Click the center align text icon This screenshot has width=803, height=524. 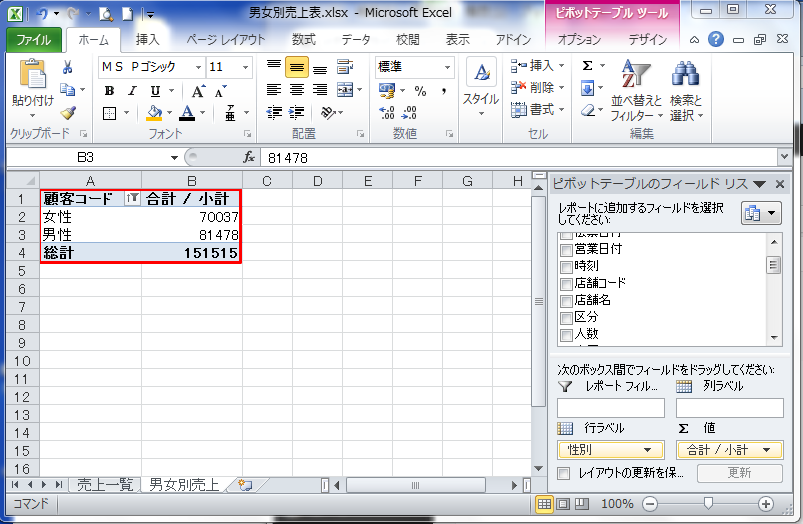297,90
